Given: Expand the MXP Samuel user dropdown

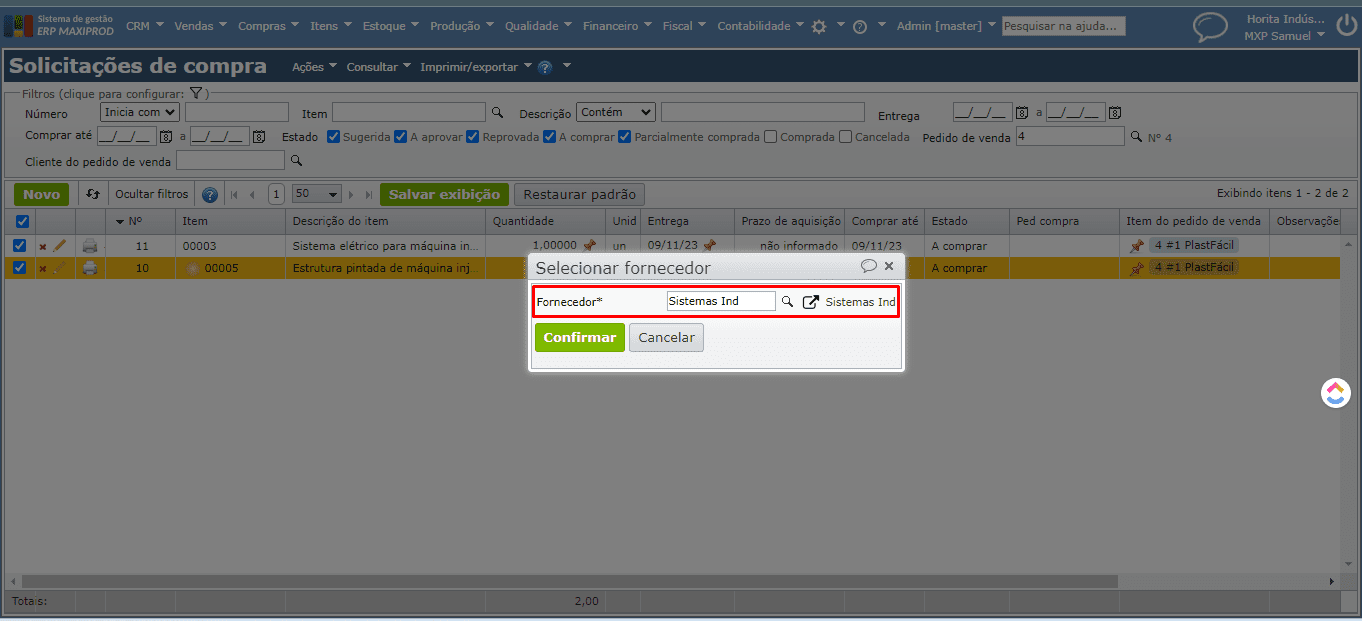Looking at the screenshot, I should click(x=1284, y=36).
